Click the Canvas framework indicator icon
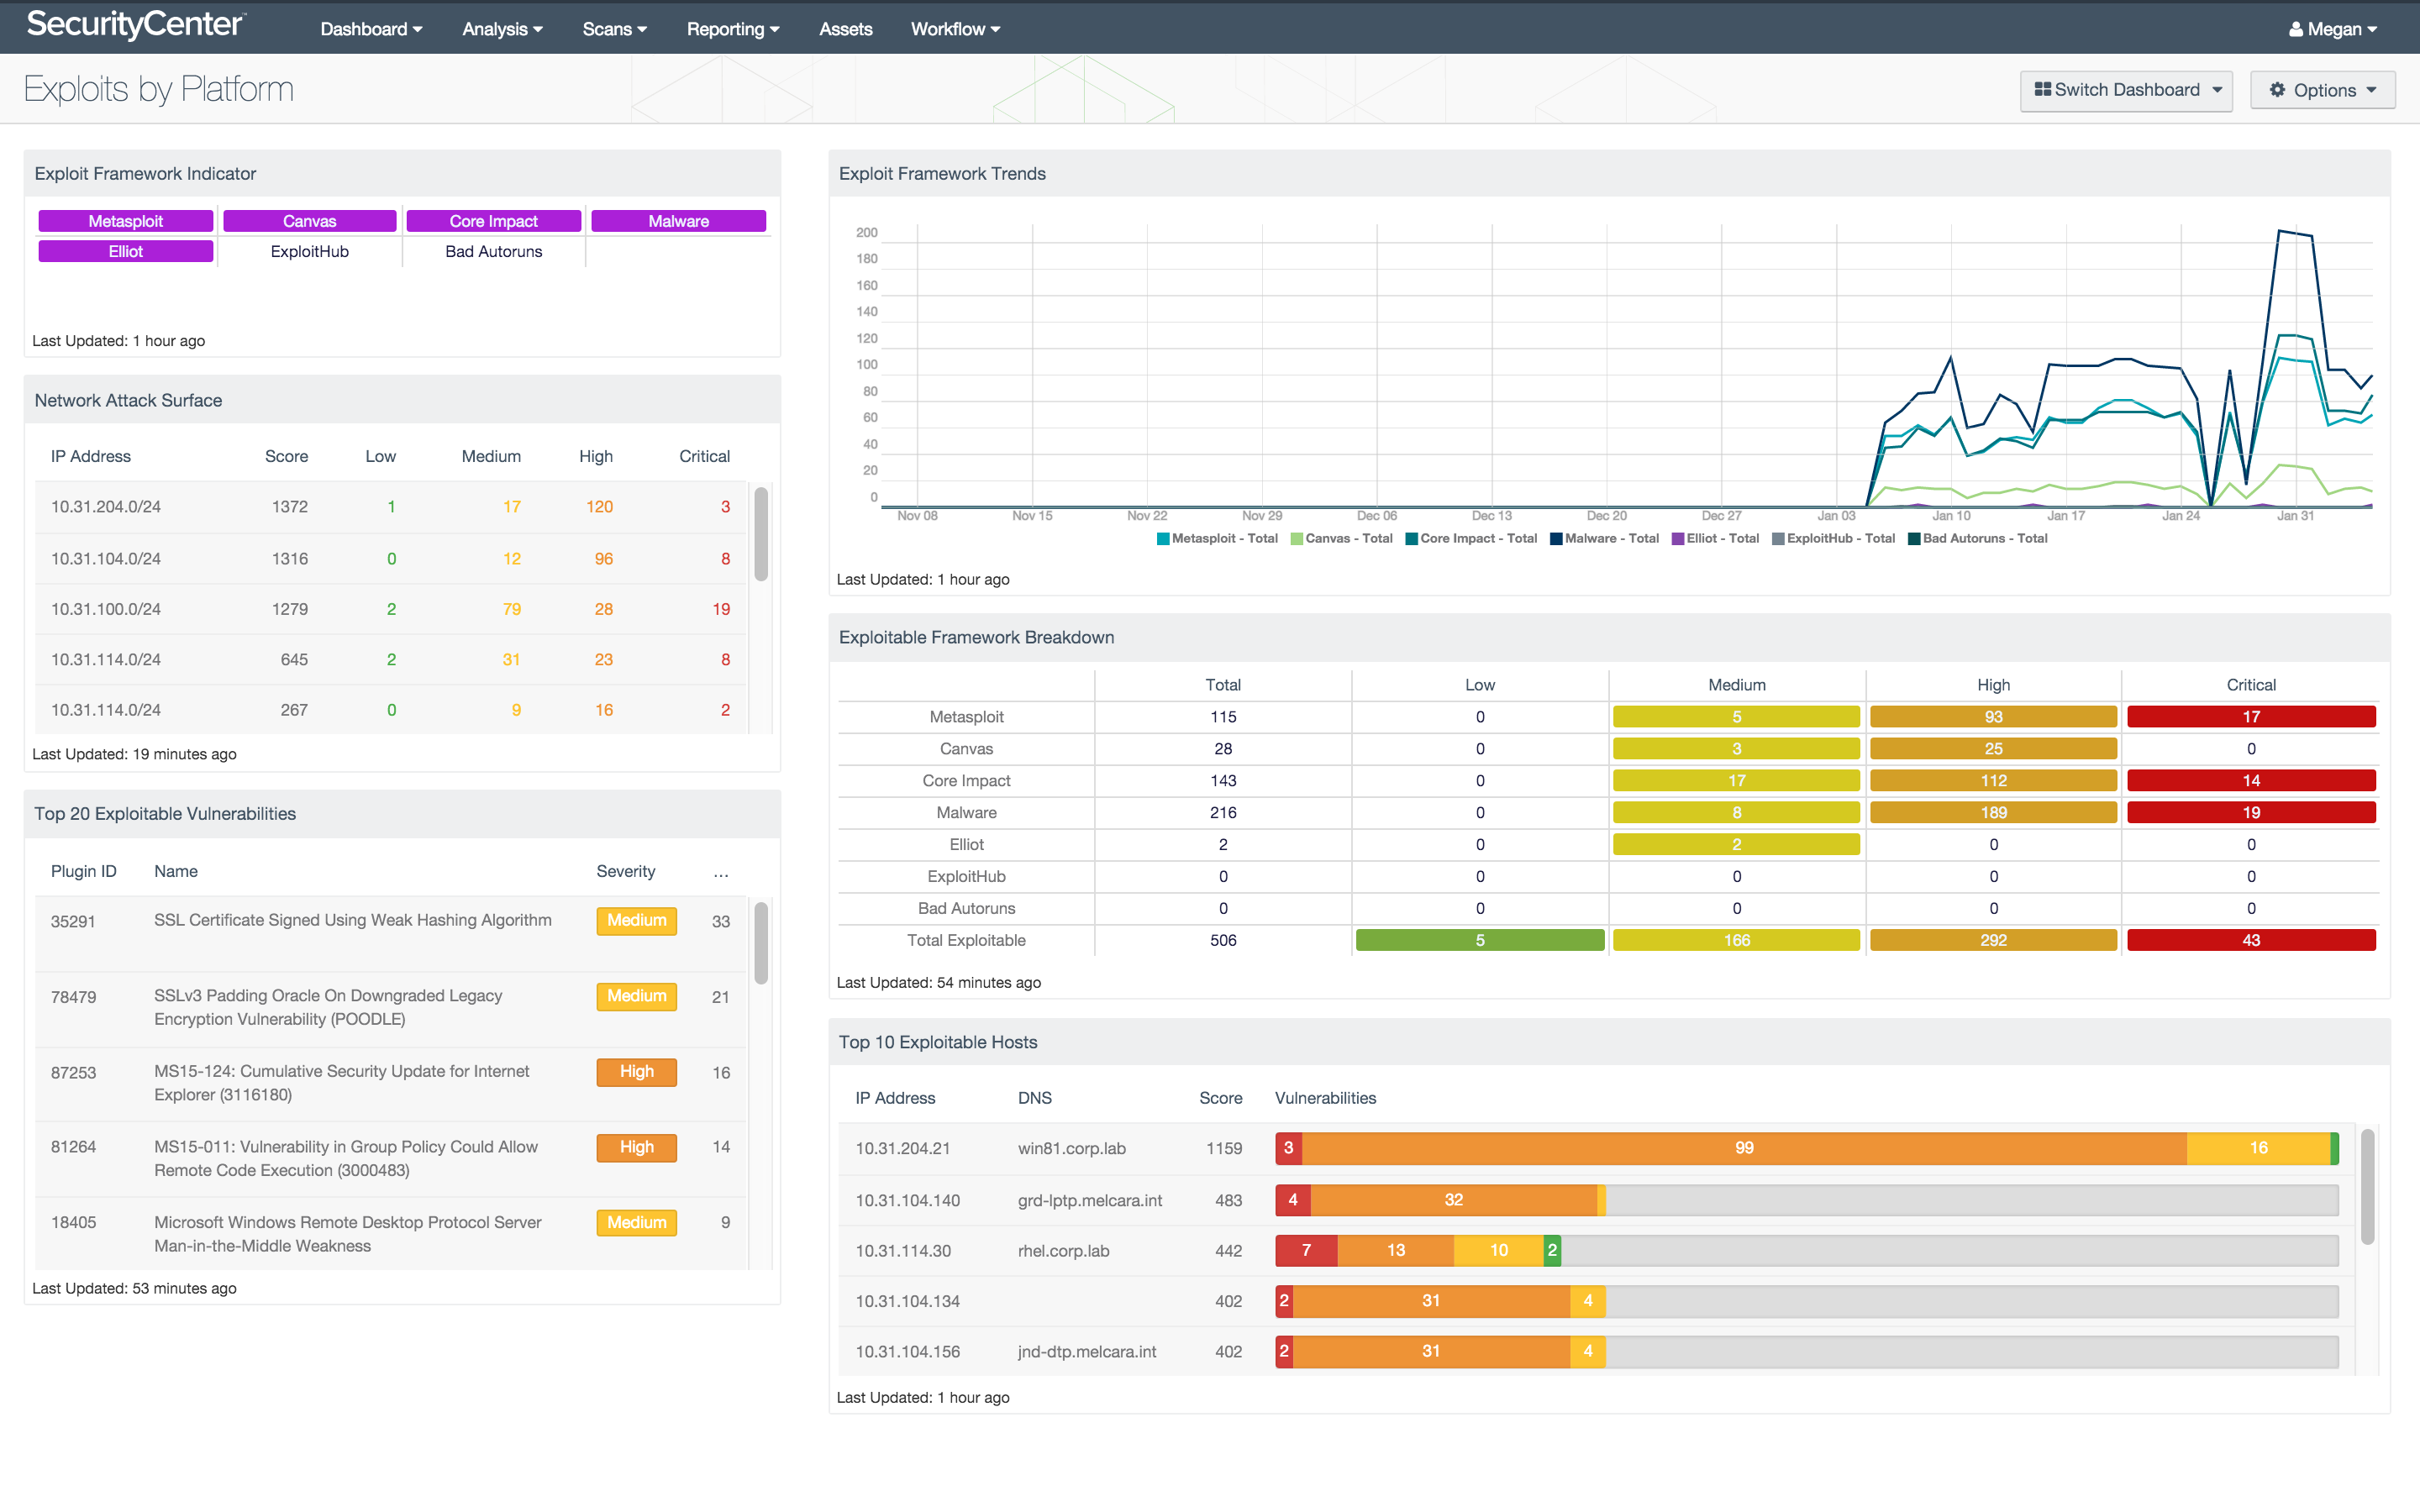Viewport: 2420px width, 1512px height. click(308, 219)
